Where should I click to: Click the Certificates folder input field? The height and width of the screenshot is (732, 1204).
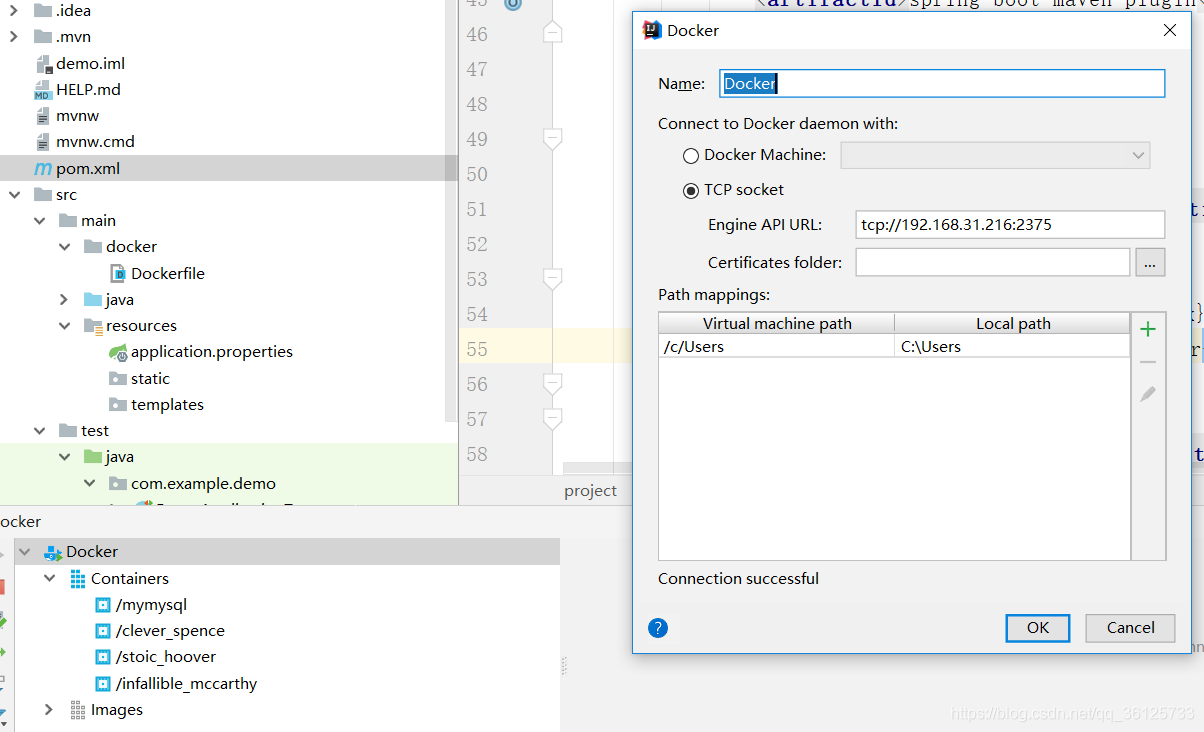click(993, 262)
